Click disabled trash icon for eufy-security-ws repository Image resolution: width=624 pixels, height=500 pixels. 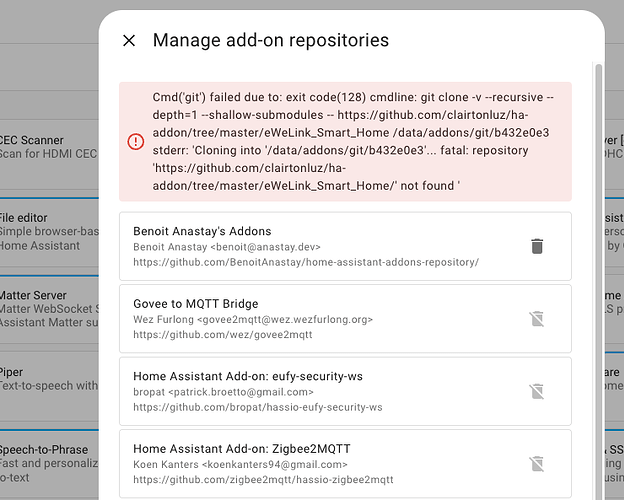tap(537, 391)
